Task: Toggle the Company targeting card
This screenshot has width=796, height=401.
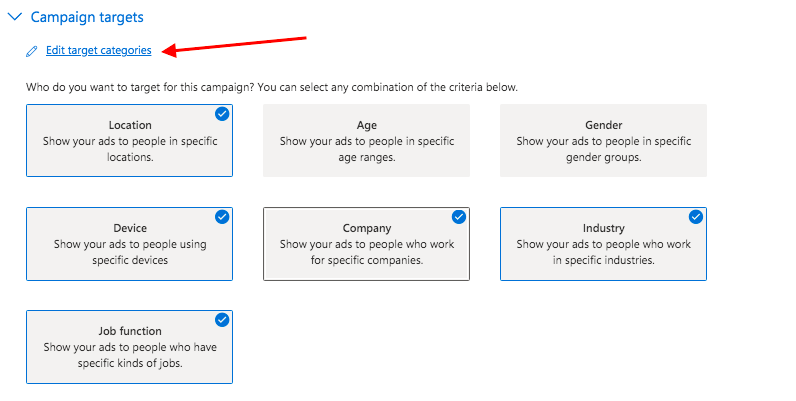Action: coord(367,244)
